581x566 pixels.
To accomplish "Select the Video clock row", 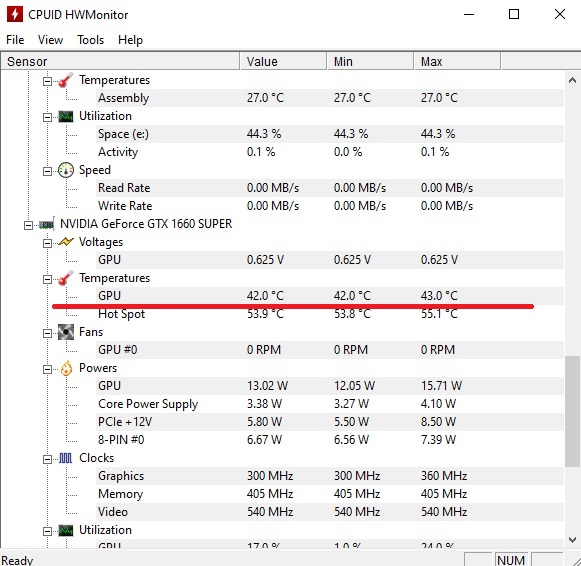I will pos(330,512).
